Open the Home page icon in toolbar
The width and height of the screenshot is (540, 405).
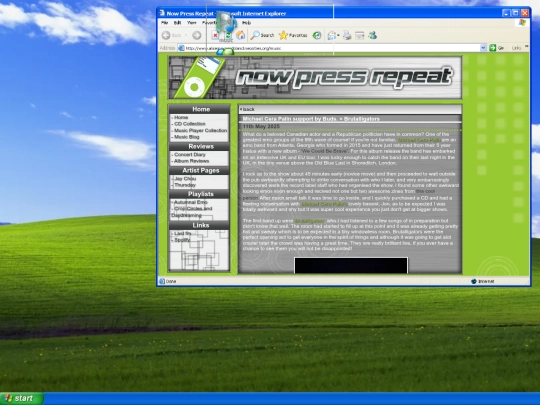(x=240, y=35)
